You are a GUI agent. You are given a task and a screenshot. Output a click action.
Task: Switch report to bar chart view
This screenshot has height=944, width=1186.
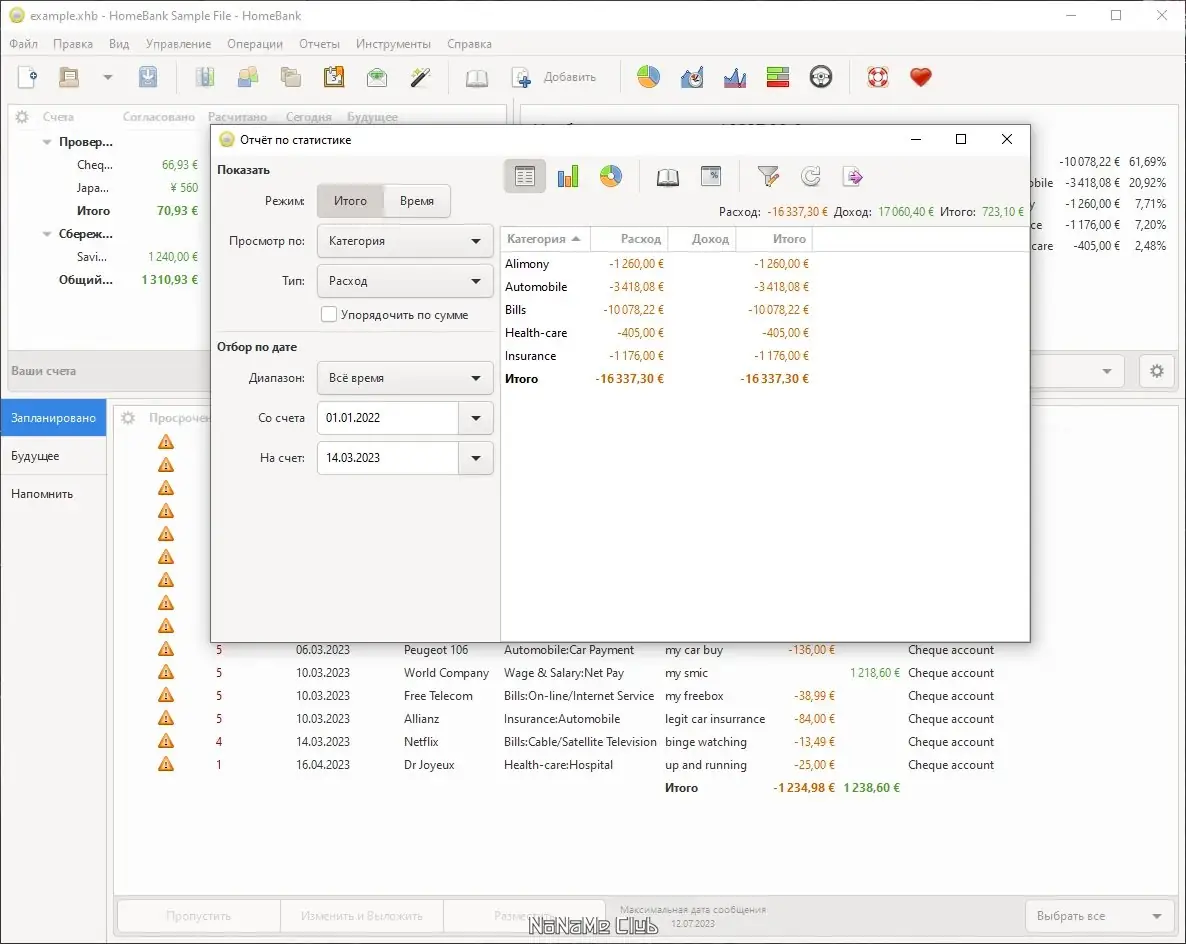[567, 177]
